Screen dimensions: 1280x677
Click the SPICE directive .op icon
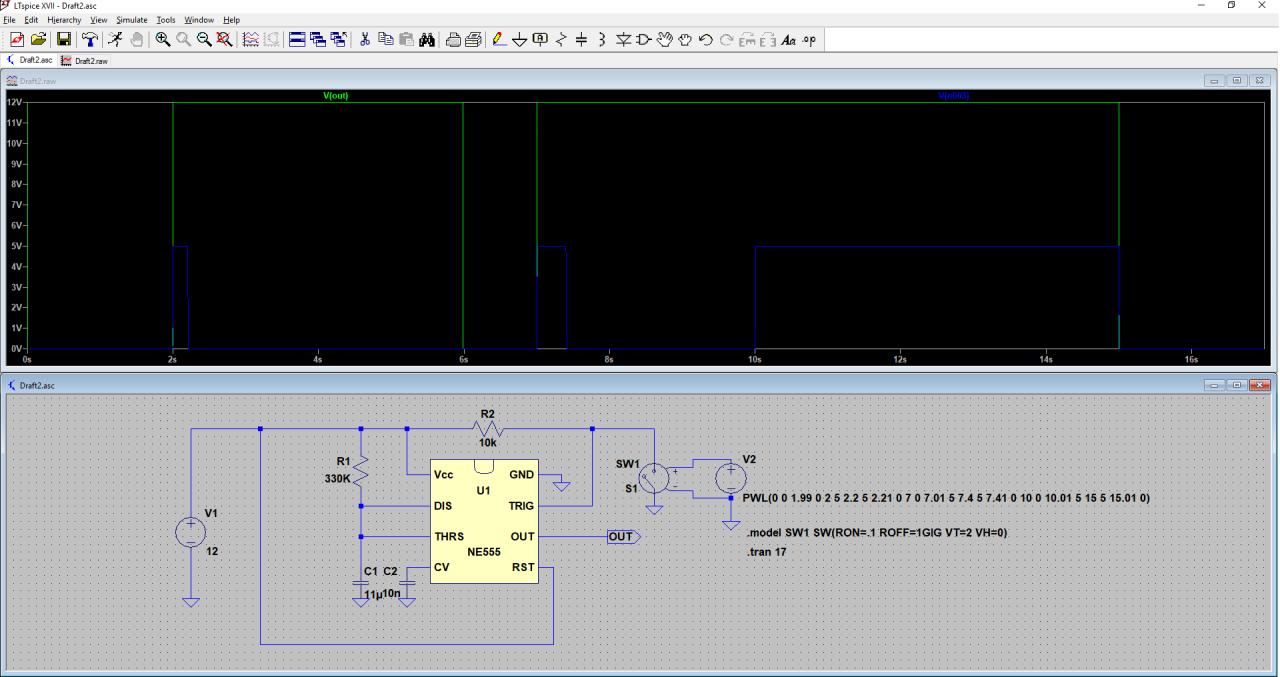tap(809, 40)
